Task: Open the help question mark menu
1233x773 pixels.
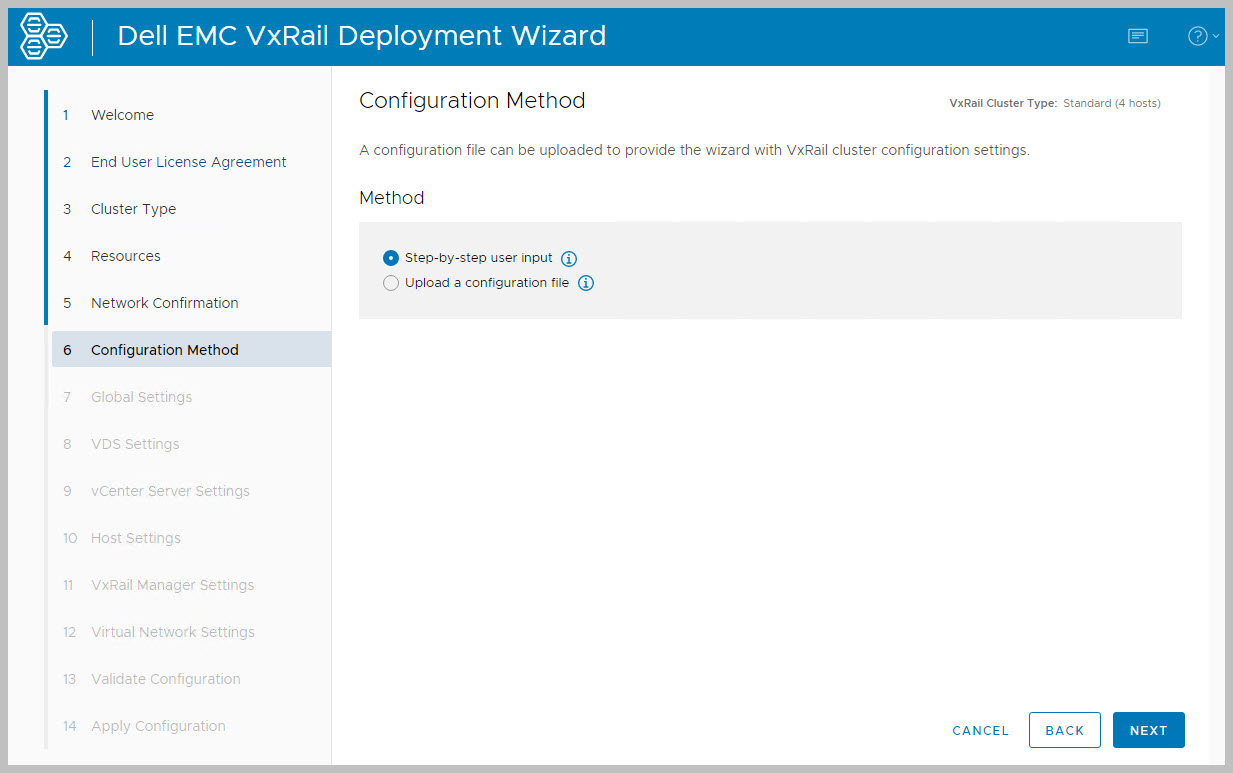Action: 1201,36
